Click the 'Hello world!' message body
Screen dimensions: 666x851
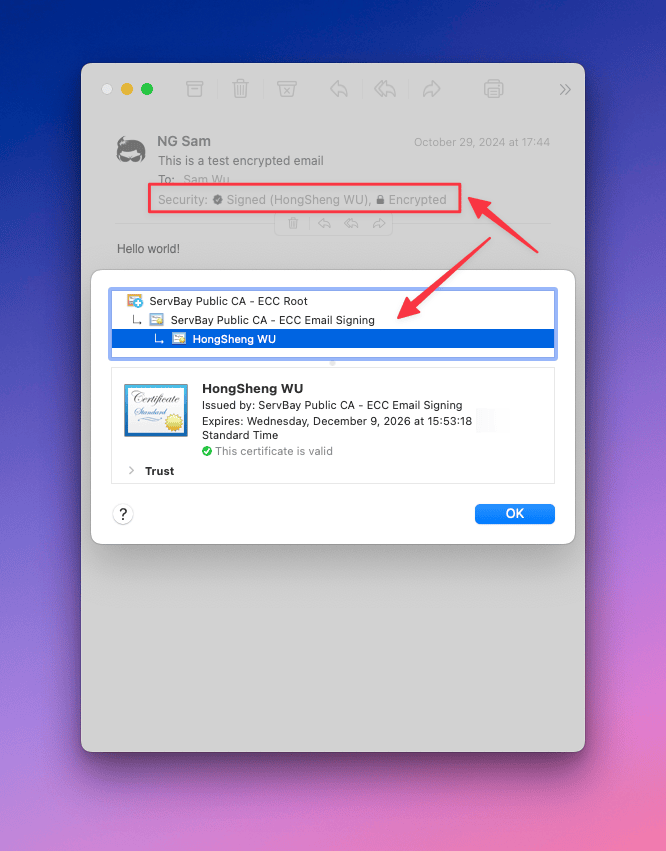148,249
